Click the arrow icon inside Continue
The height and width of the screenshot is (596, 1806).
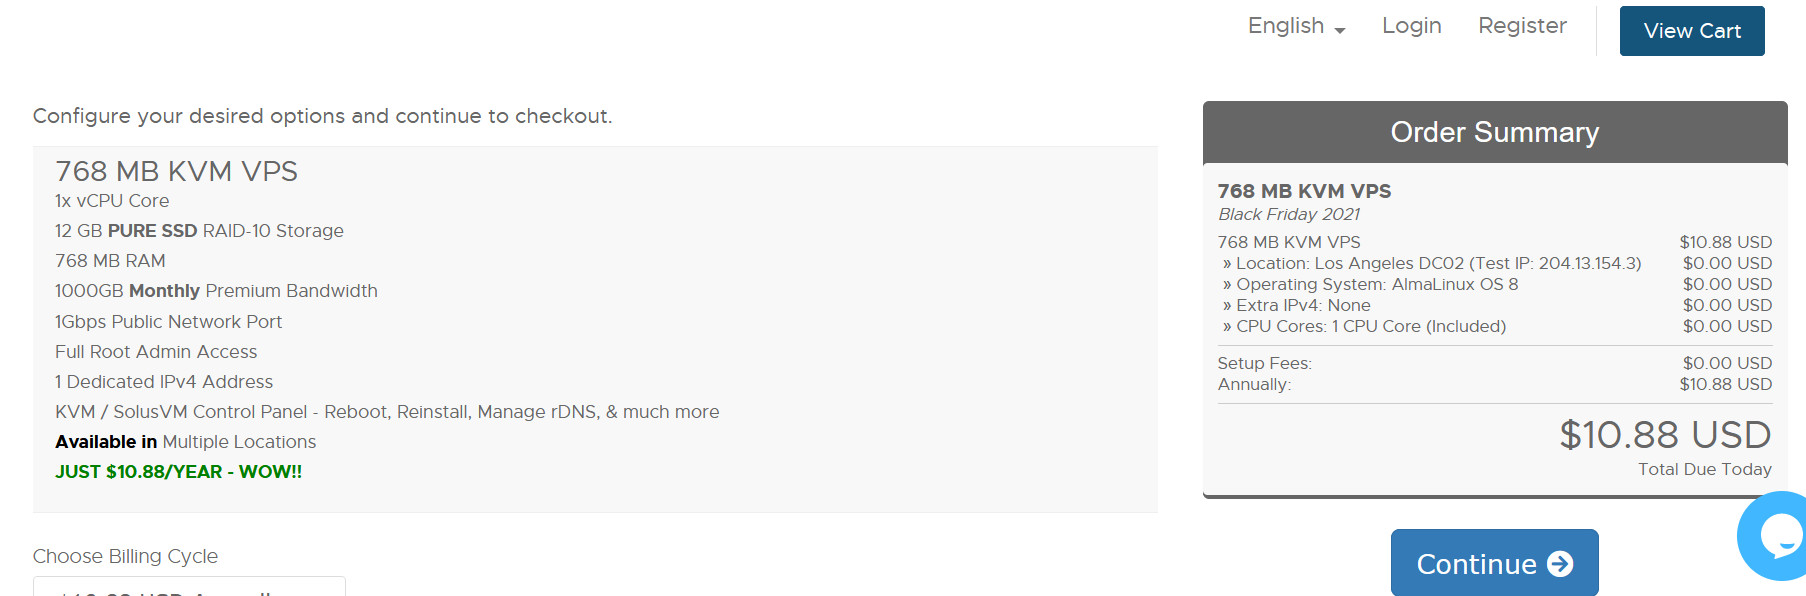[x=1560, y=564]
